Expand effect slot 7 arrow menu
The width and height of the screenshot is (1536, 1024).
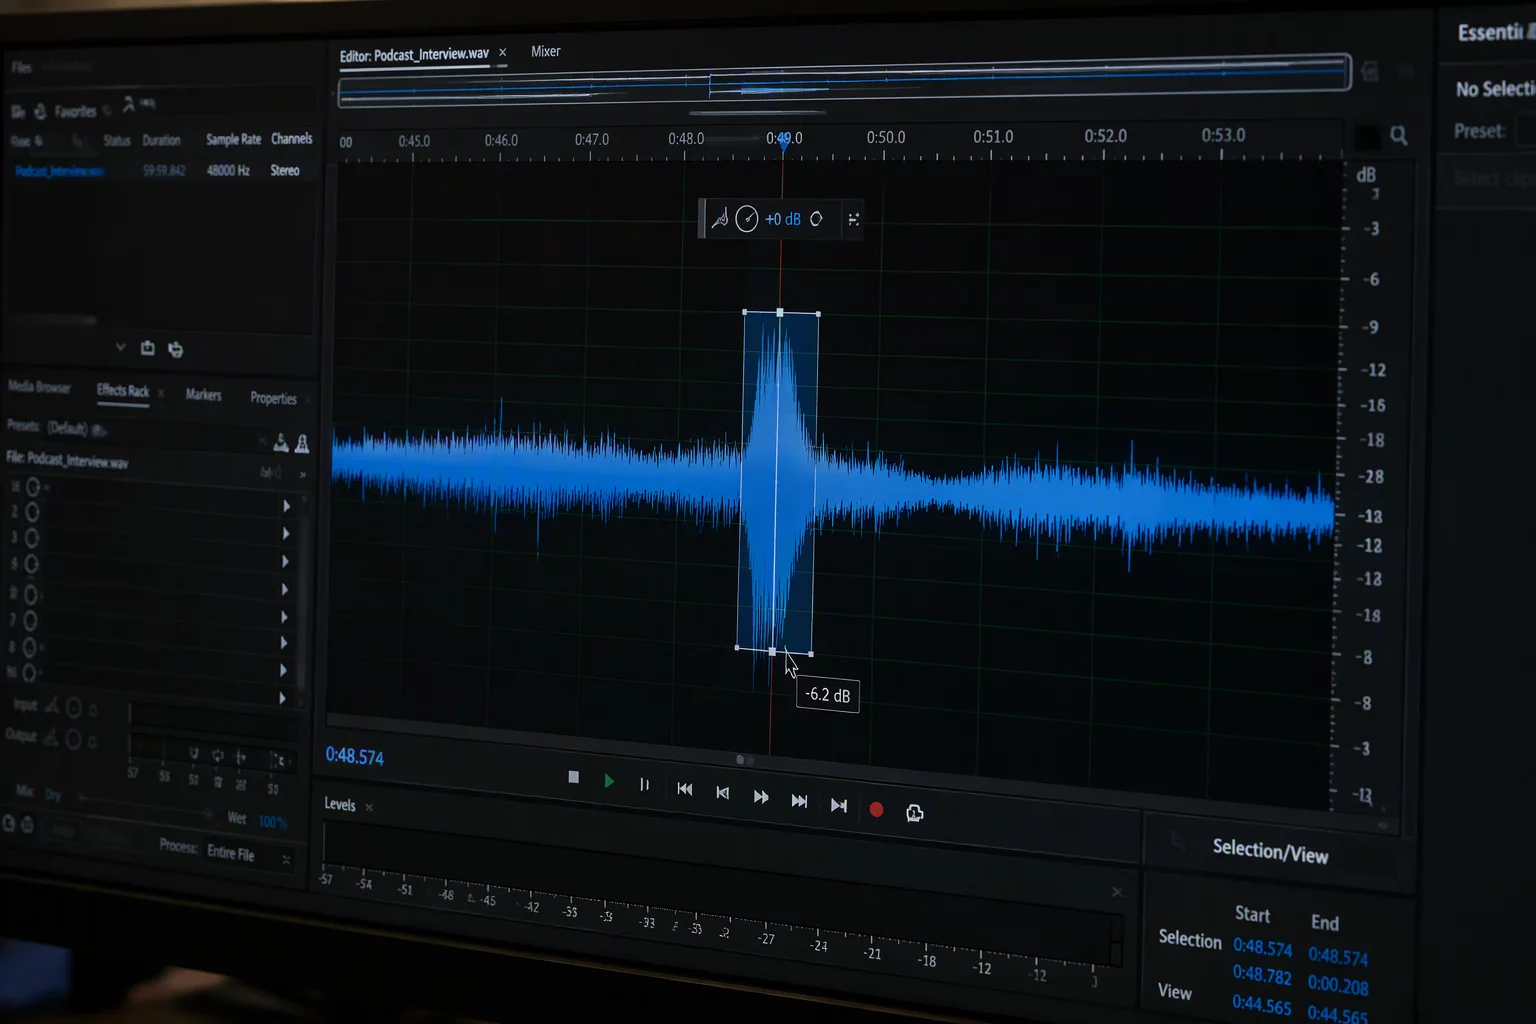285,643
